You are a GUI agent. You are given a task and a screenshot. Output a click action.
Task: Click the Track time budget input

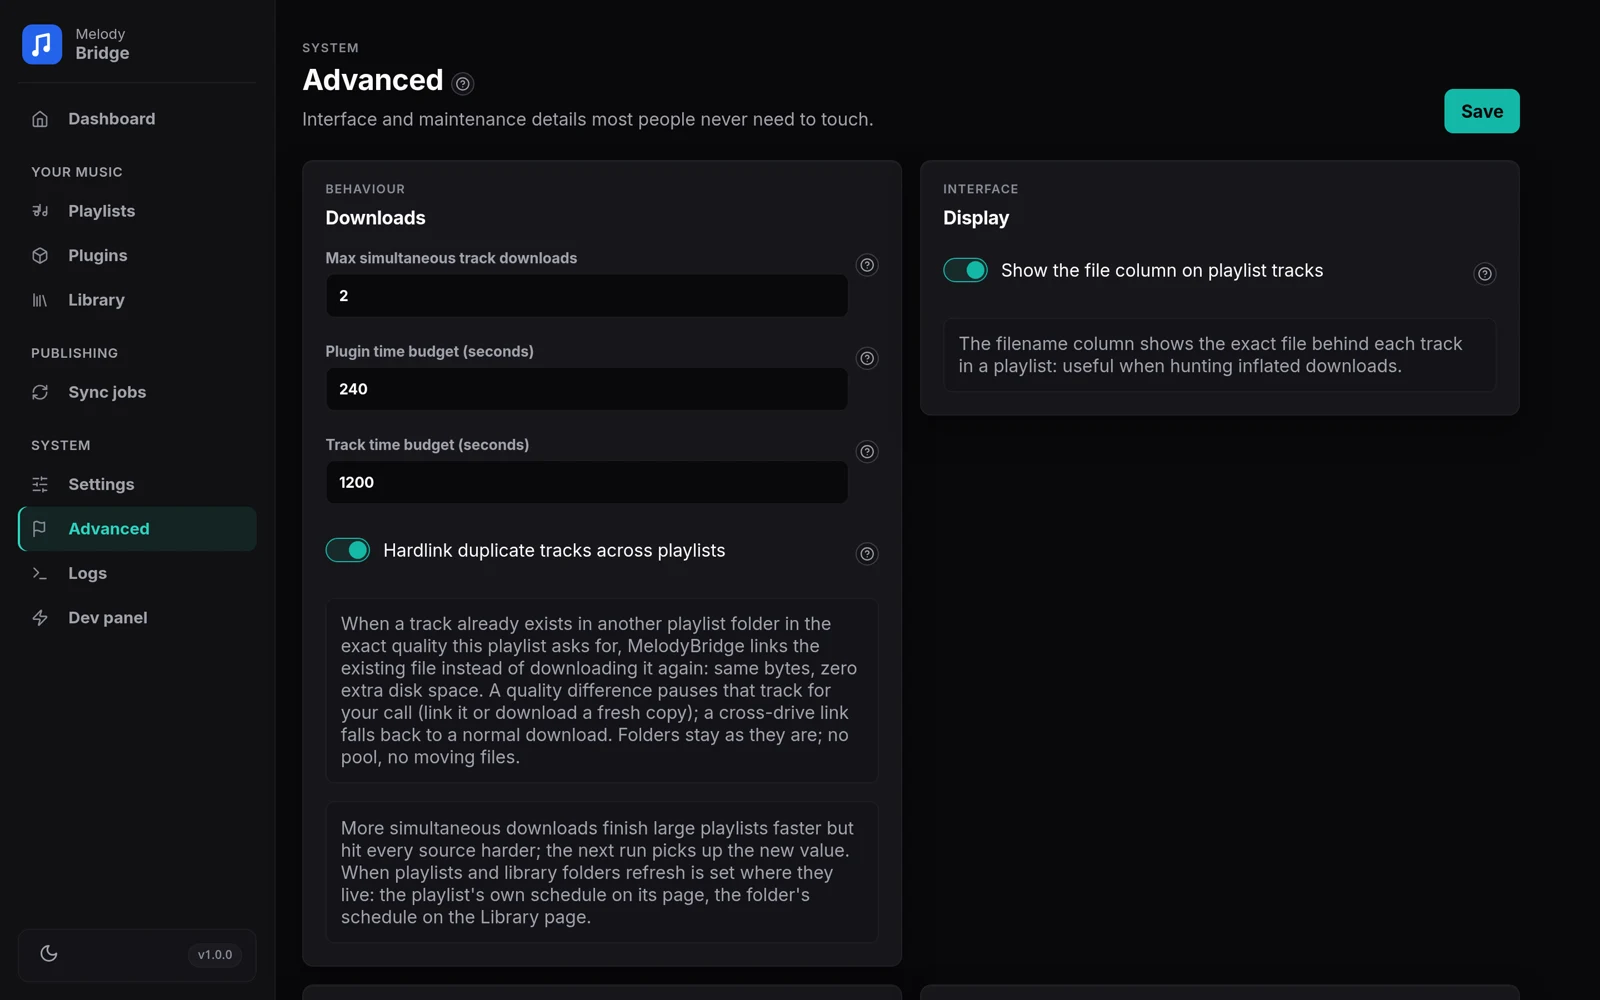tap(587, 482)
